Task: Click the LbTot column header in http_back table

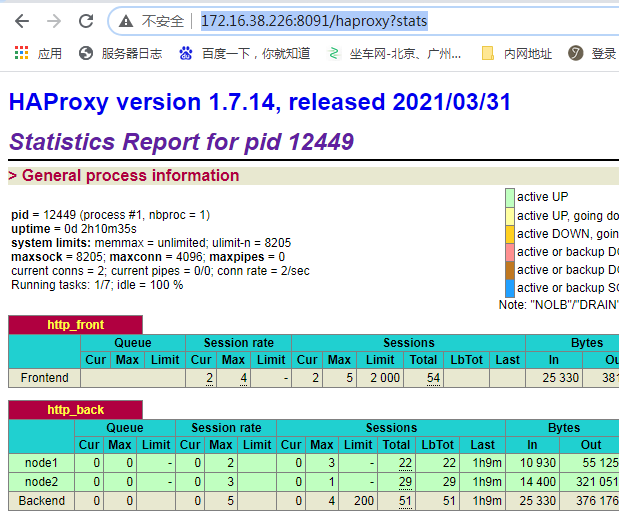Action: [438, 445]
